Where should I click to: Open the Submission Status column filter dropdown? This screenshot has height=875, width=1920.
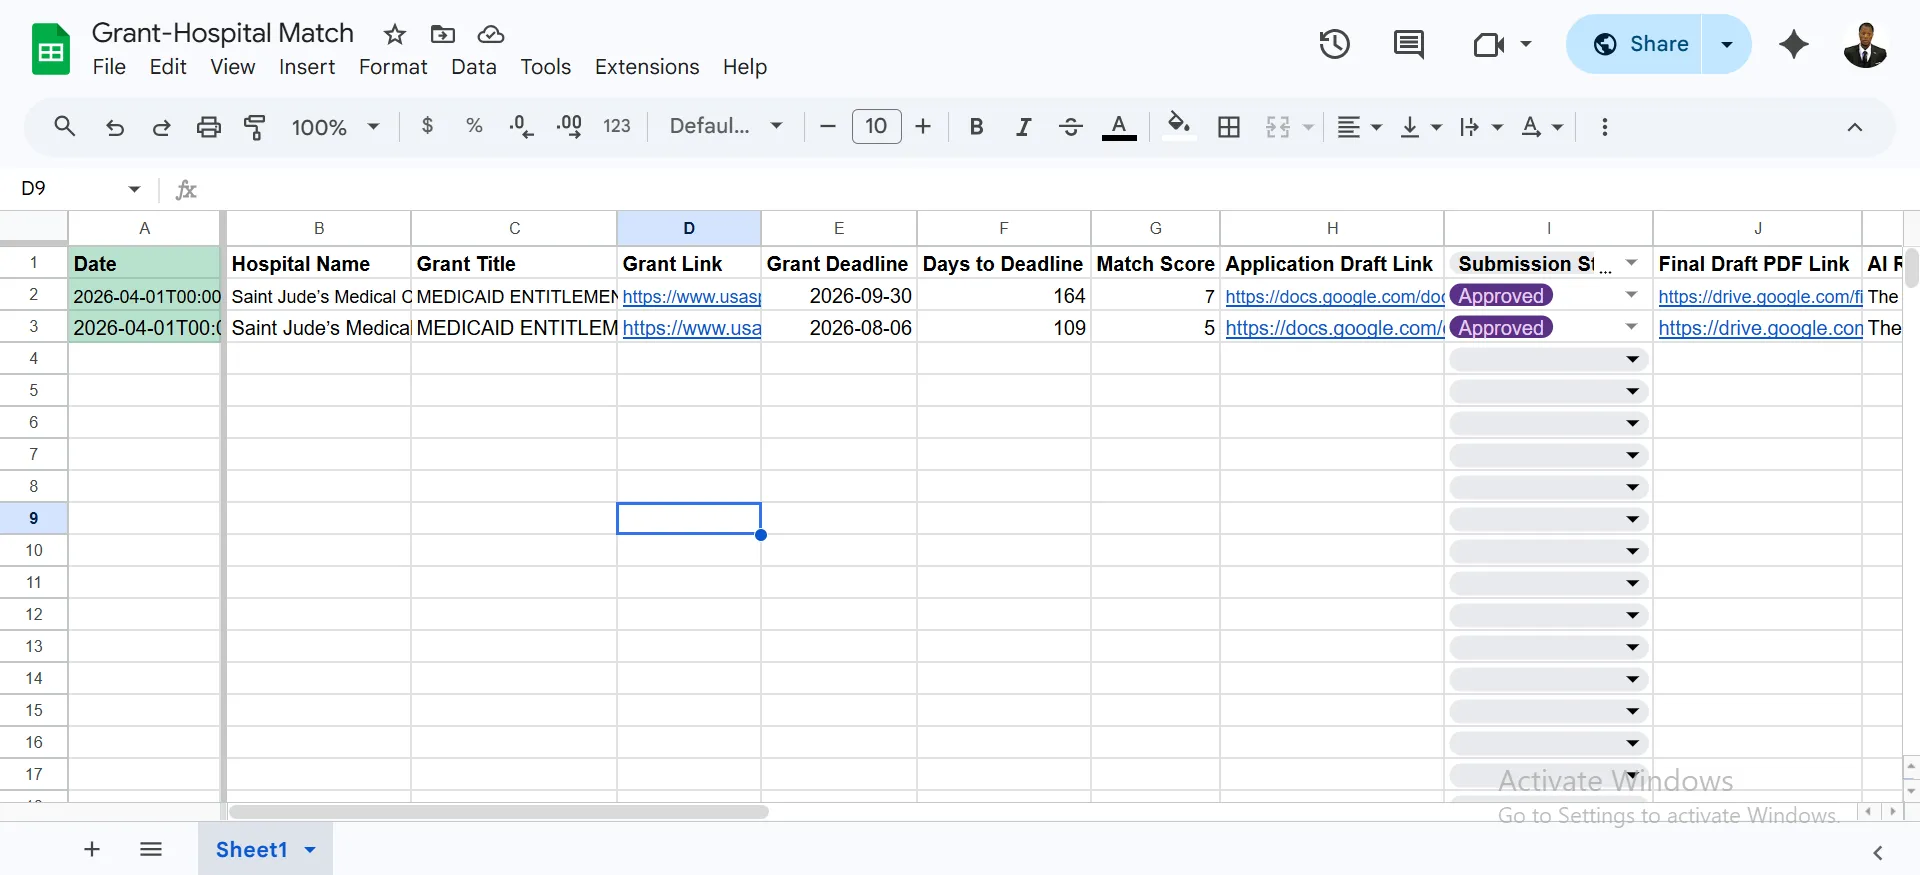[x=1631, y=263]
